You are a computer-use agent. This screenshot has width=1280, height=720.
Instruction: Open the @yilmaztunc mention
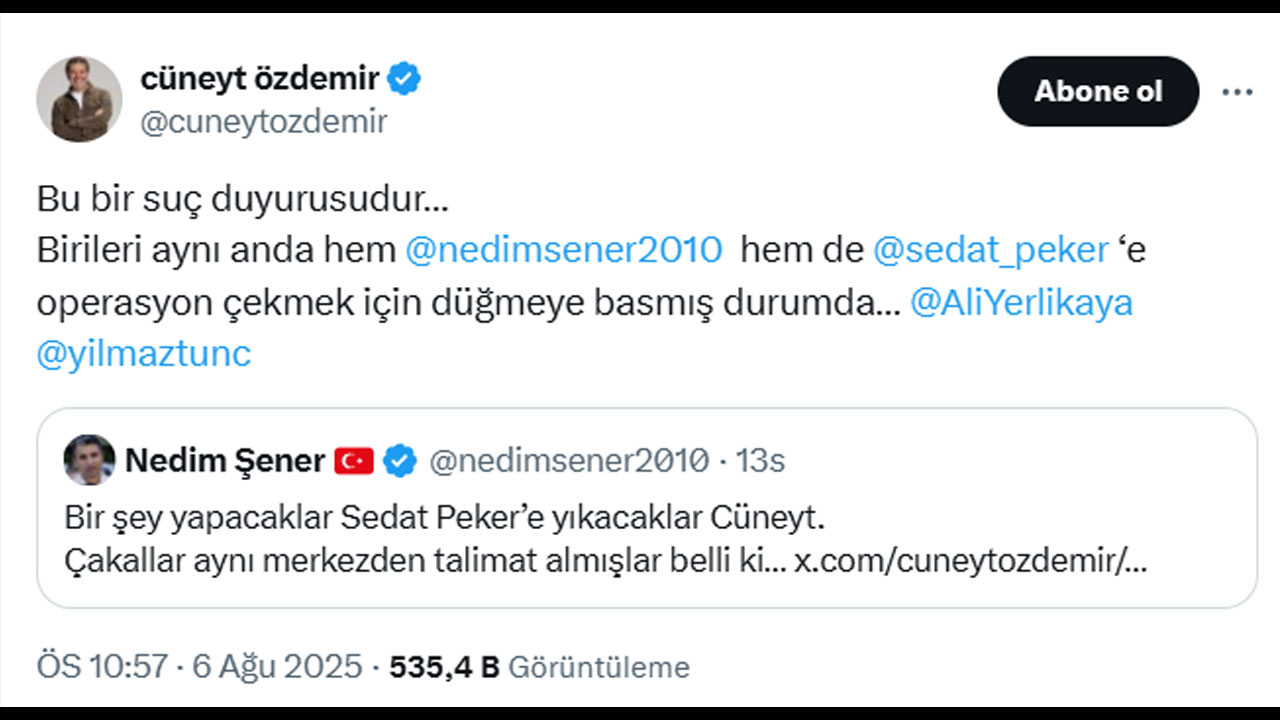coord(143,352)
